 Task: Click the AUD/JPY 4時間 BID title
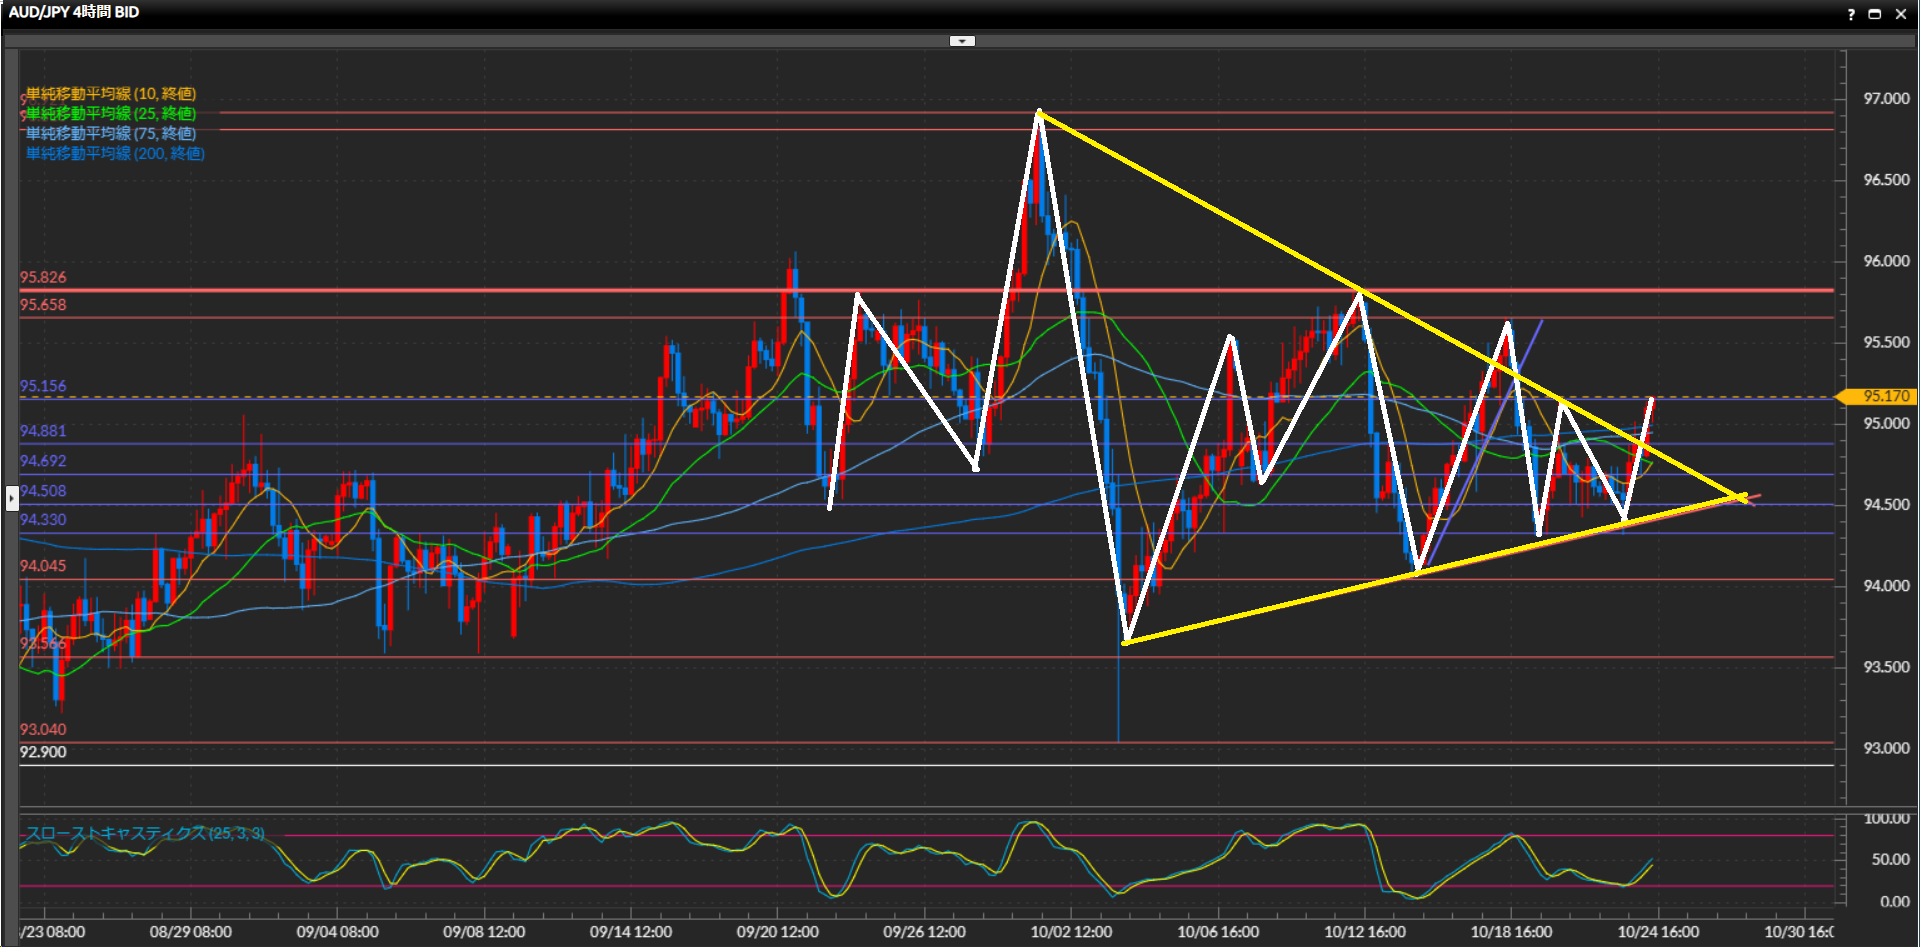[x=74, y=12]
